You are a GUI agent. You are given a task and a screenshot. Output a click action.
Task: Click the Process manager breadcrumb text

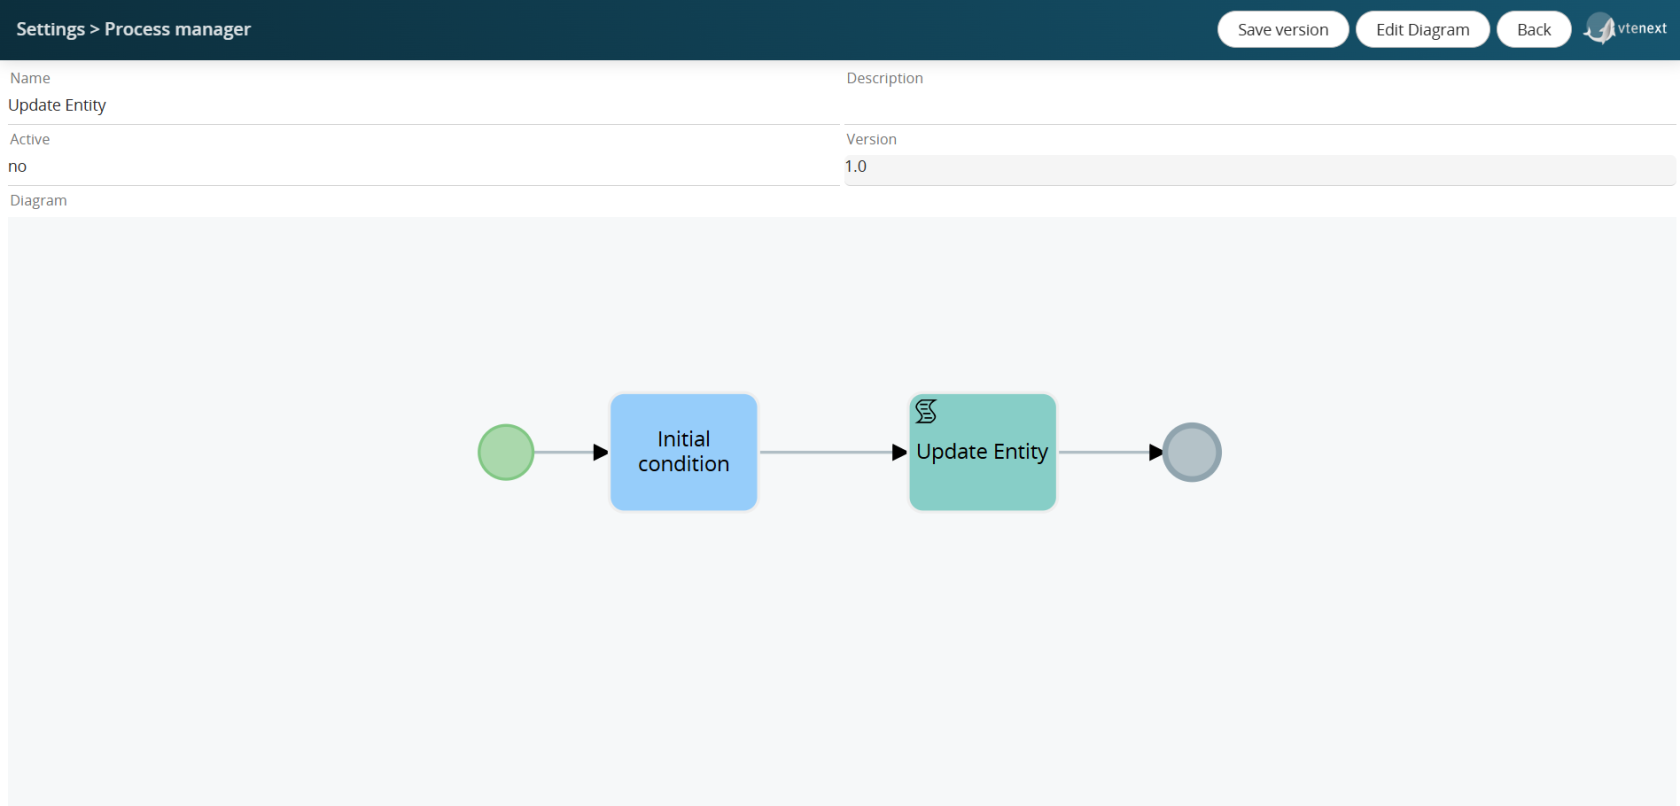pos(178,29)
